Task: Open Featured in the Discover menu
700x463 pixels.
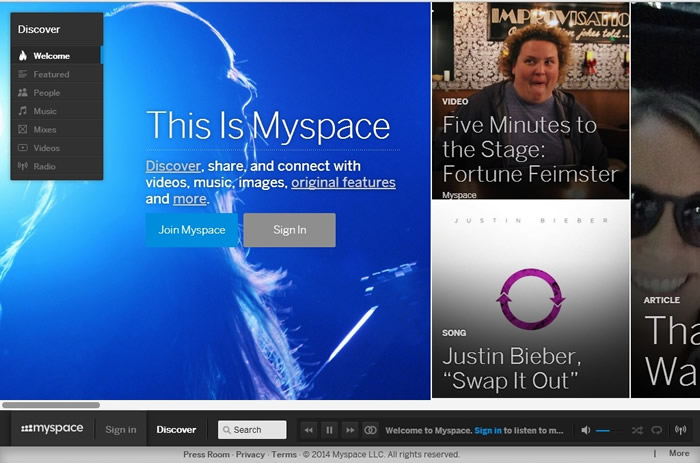Action: tap(51, 74)
